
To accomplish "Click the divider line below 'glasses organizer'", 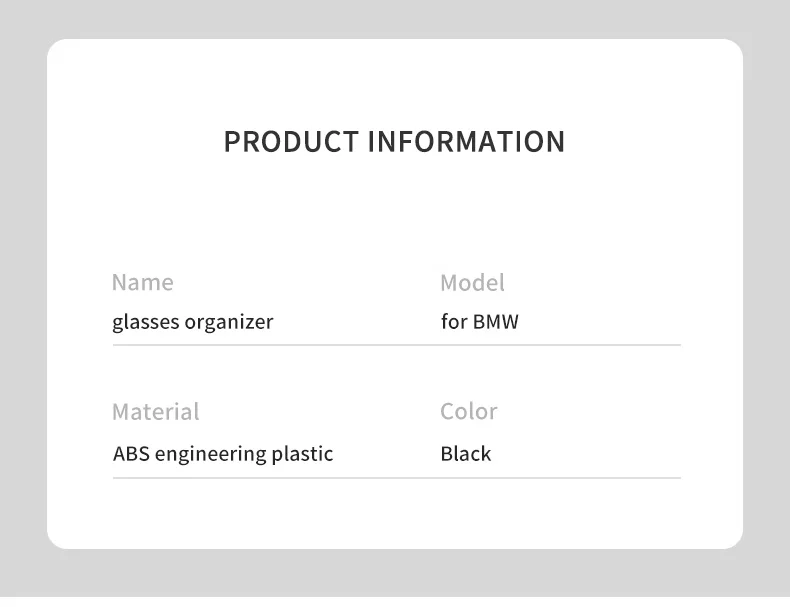I will (397, 346).
